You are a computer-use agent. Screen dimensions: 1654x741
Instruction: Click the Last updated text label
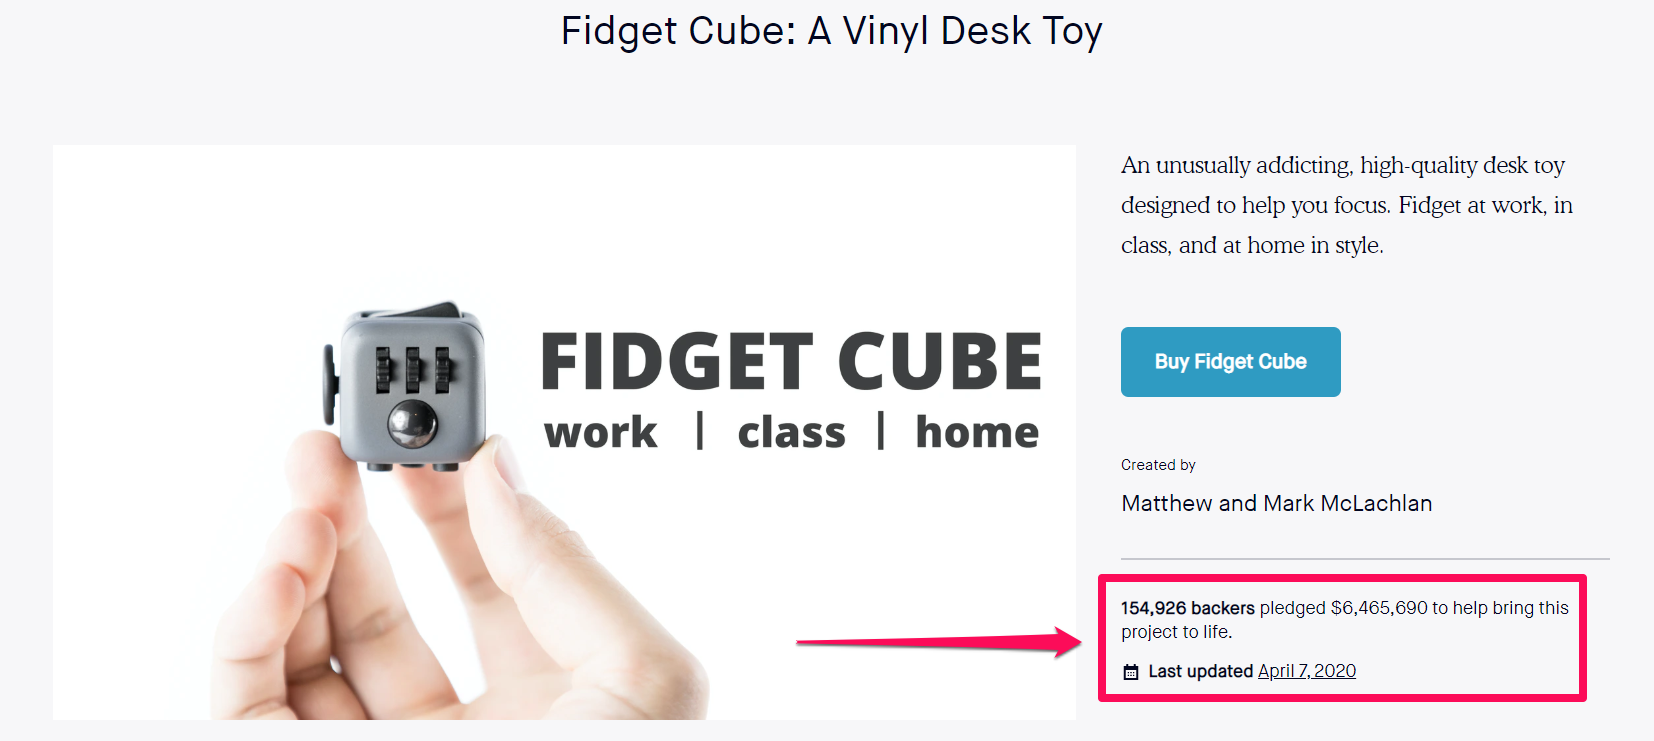click(x=1200, y=671)
